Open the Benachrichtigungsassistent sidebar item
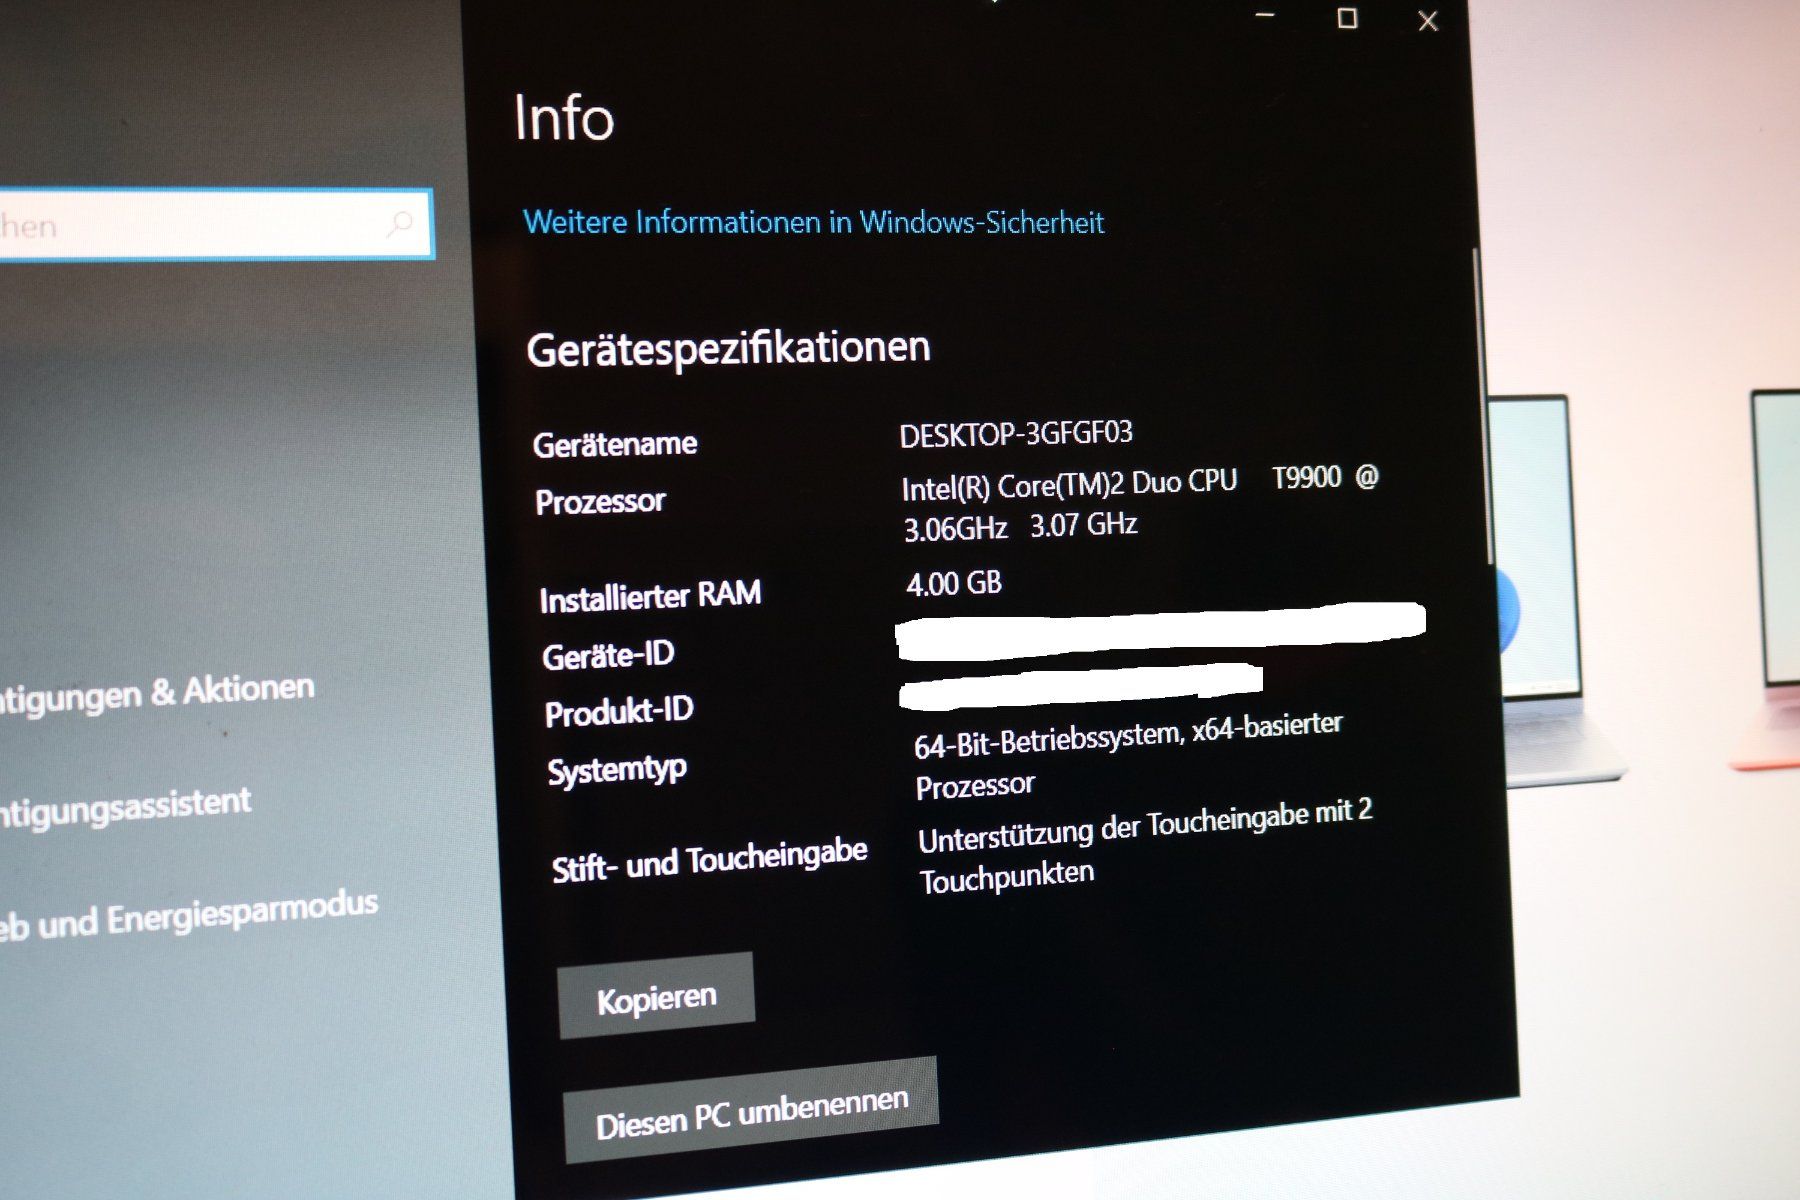Screen dimensions: 1800x1200 (125, 806)
